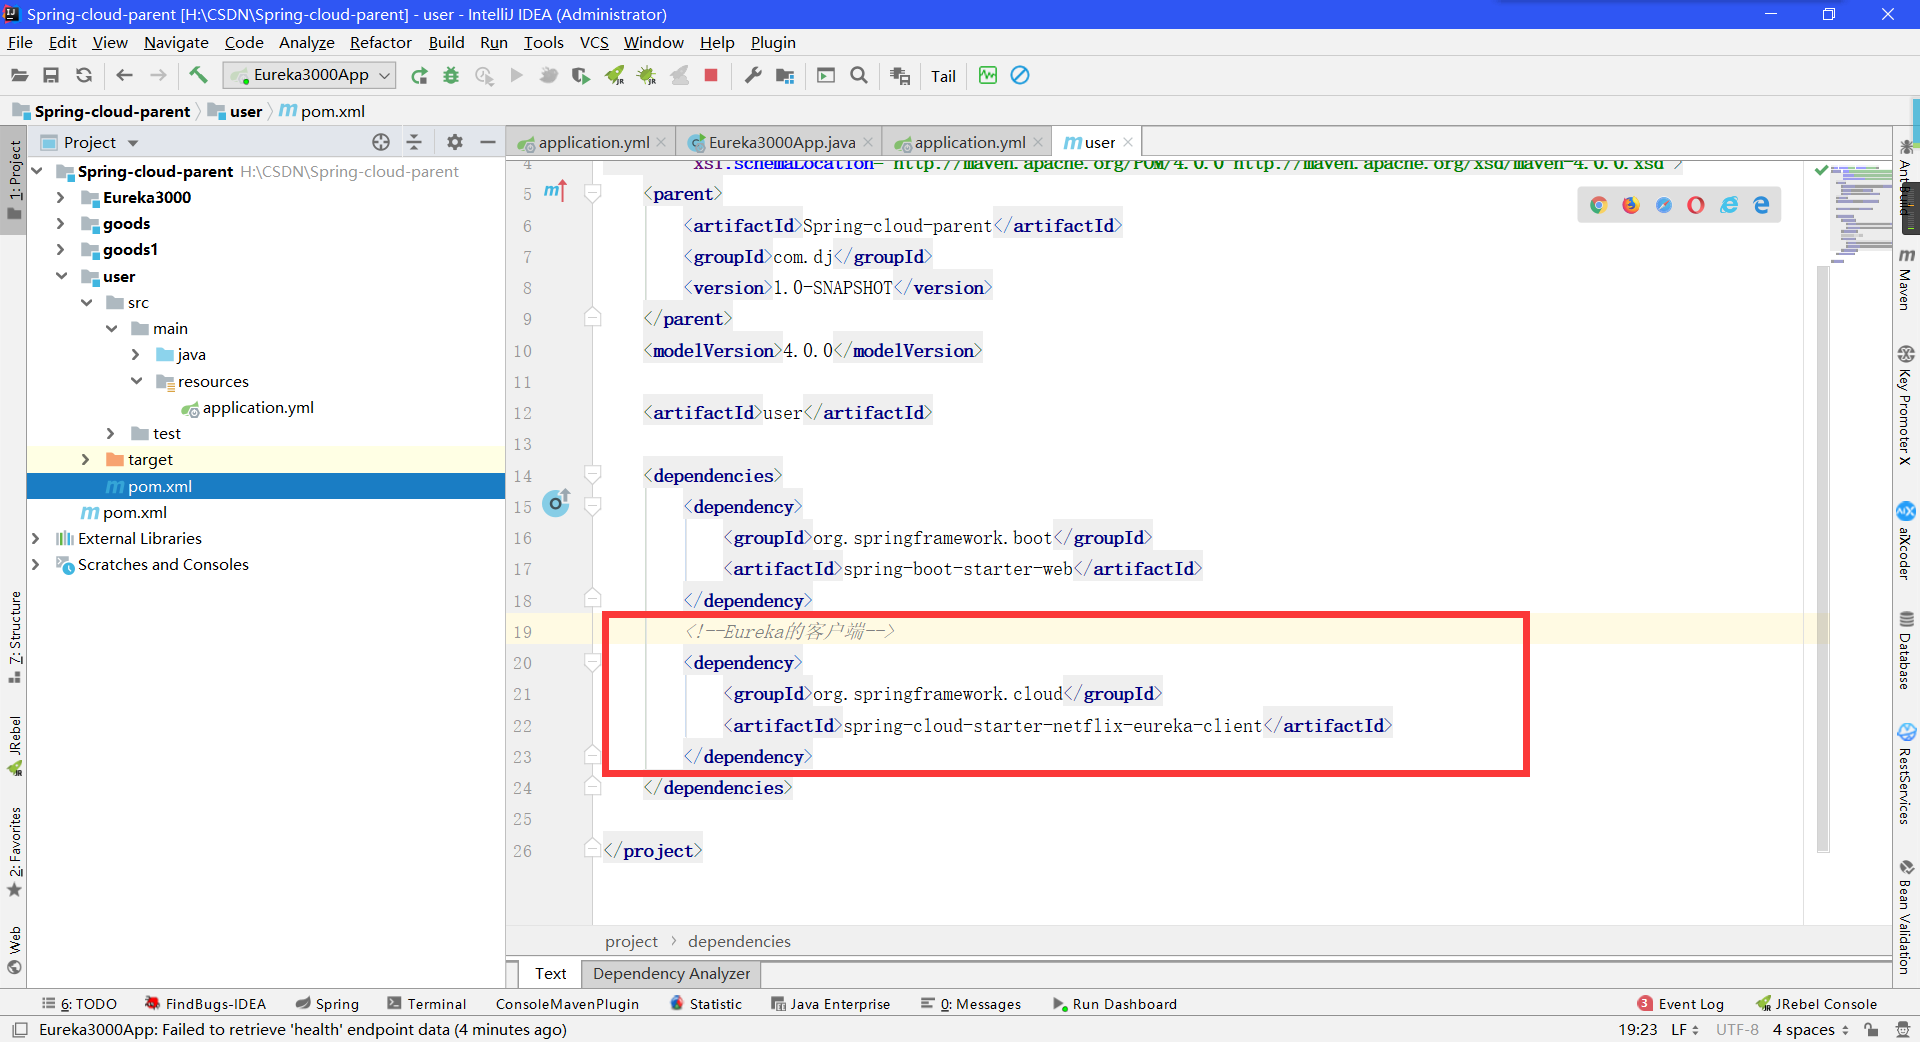The width and height of the screenshot is (1920, 1042).
Task: Close the user pom editor tab
Action: 1128,142
